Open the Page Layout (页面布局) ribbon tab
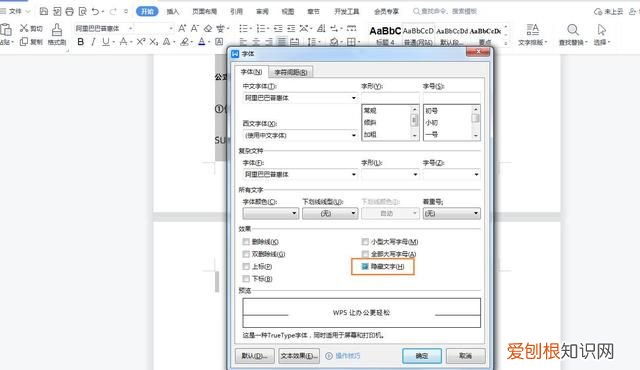This screenshot has width=640, height=370. [x=204, y=11]
